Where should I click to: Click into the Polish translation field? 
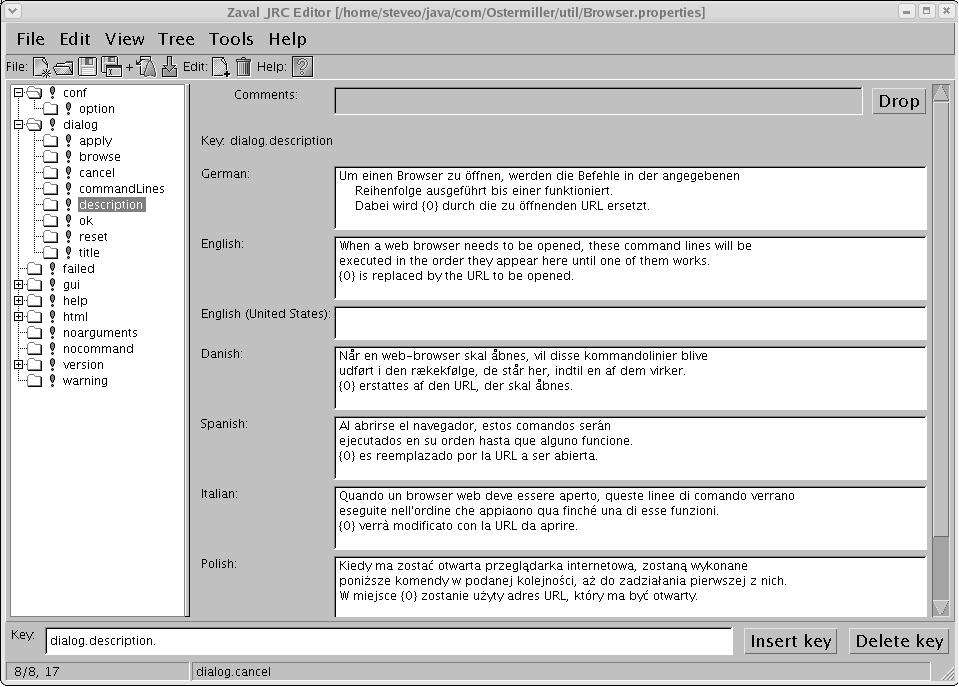click(631, 587)
